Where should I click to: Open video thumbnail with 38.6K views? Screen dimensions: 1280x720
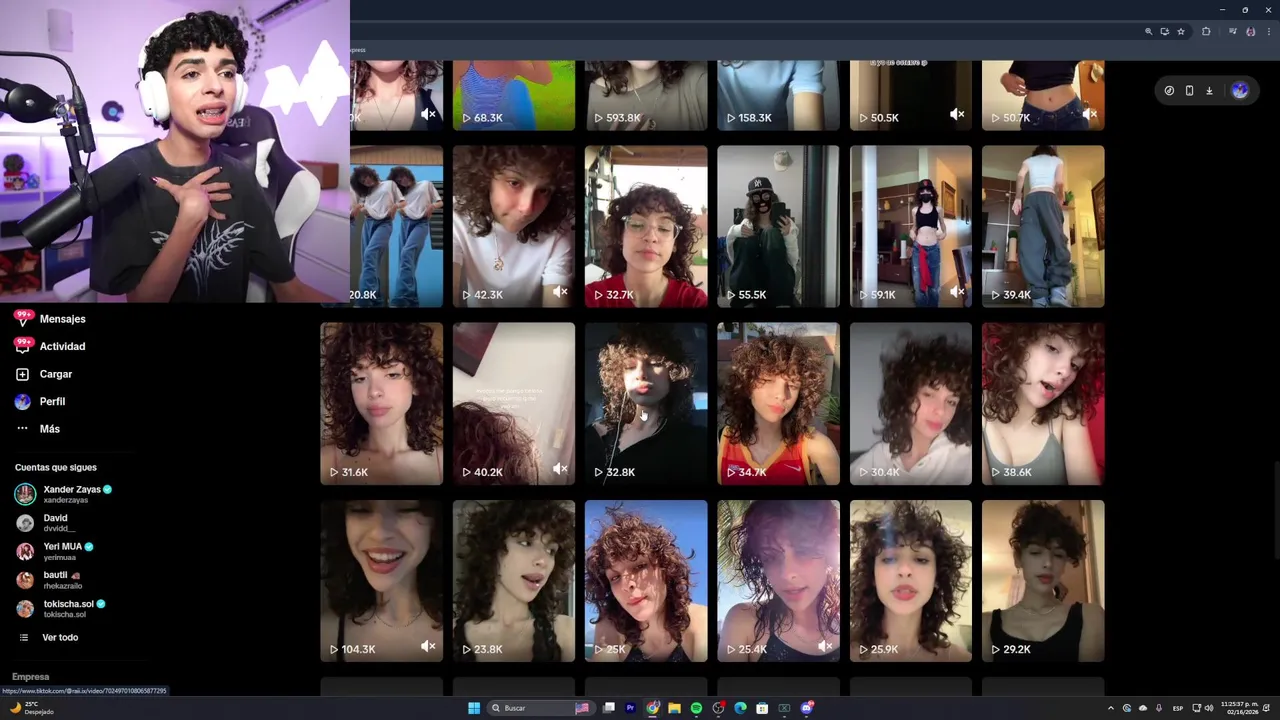pyautogui.click(x=1043, y=403)
